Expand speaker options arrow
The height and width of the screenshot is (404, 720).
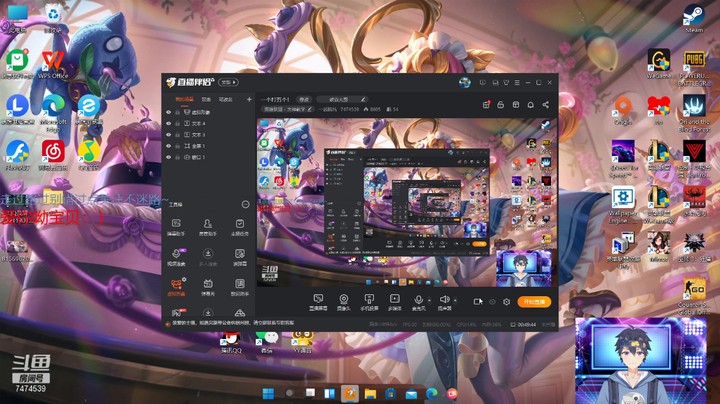(455, 301)
